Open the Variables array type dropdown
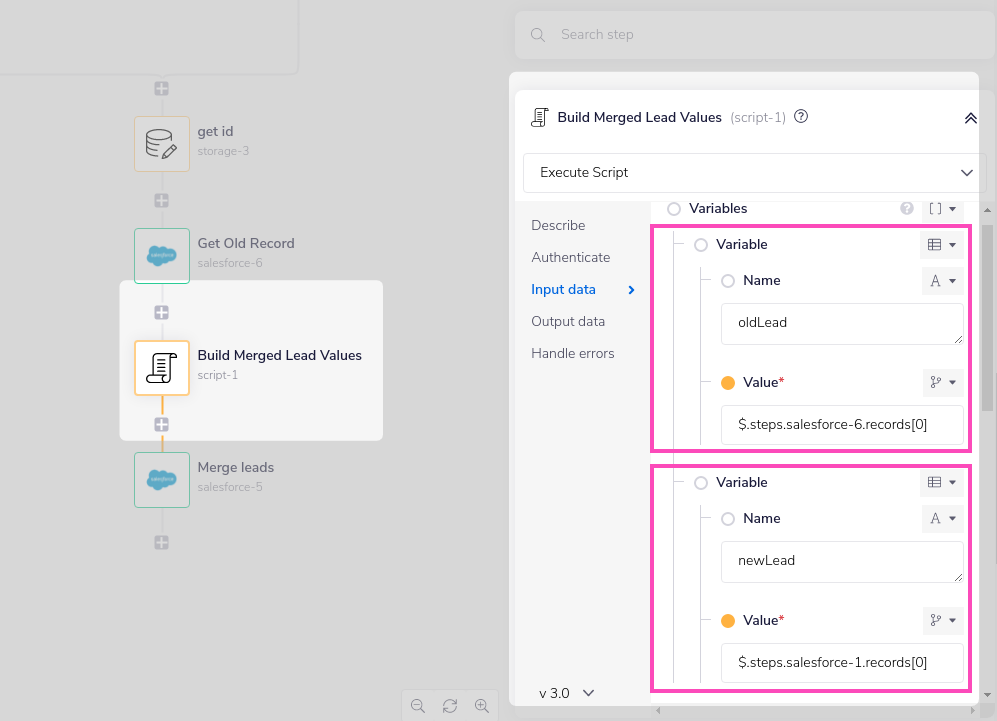The height and width of the screenshot is (721, 997). tap(942, 209)
